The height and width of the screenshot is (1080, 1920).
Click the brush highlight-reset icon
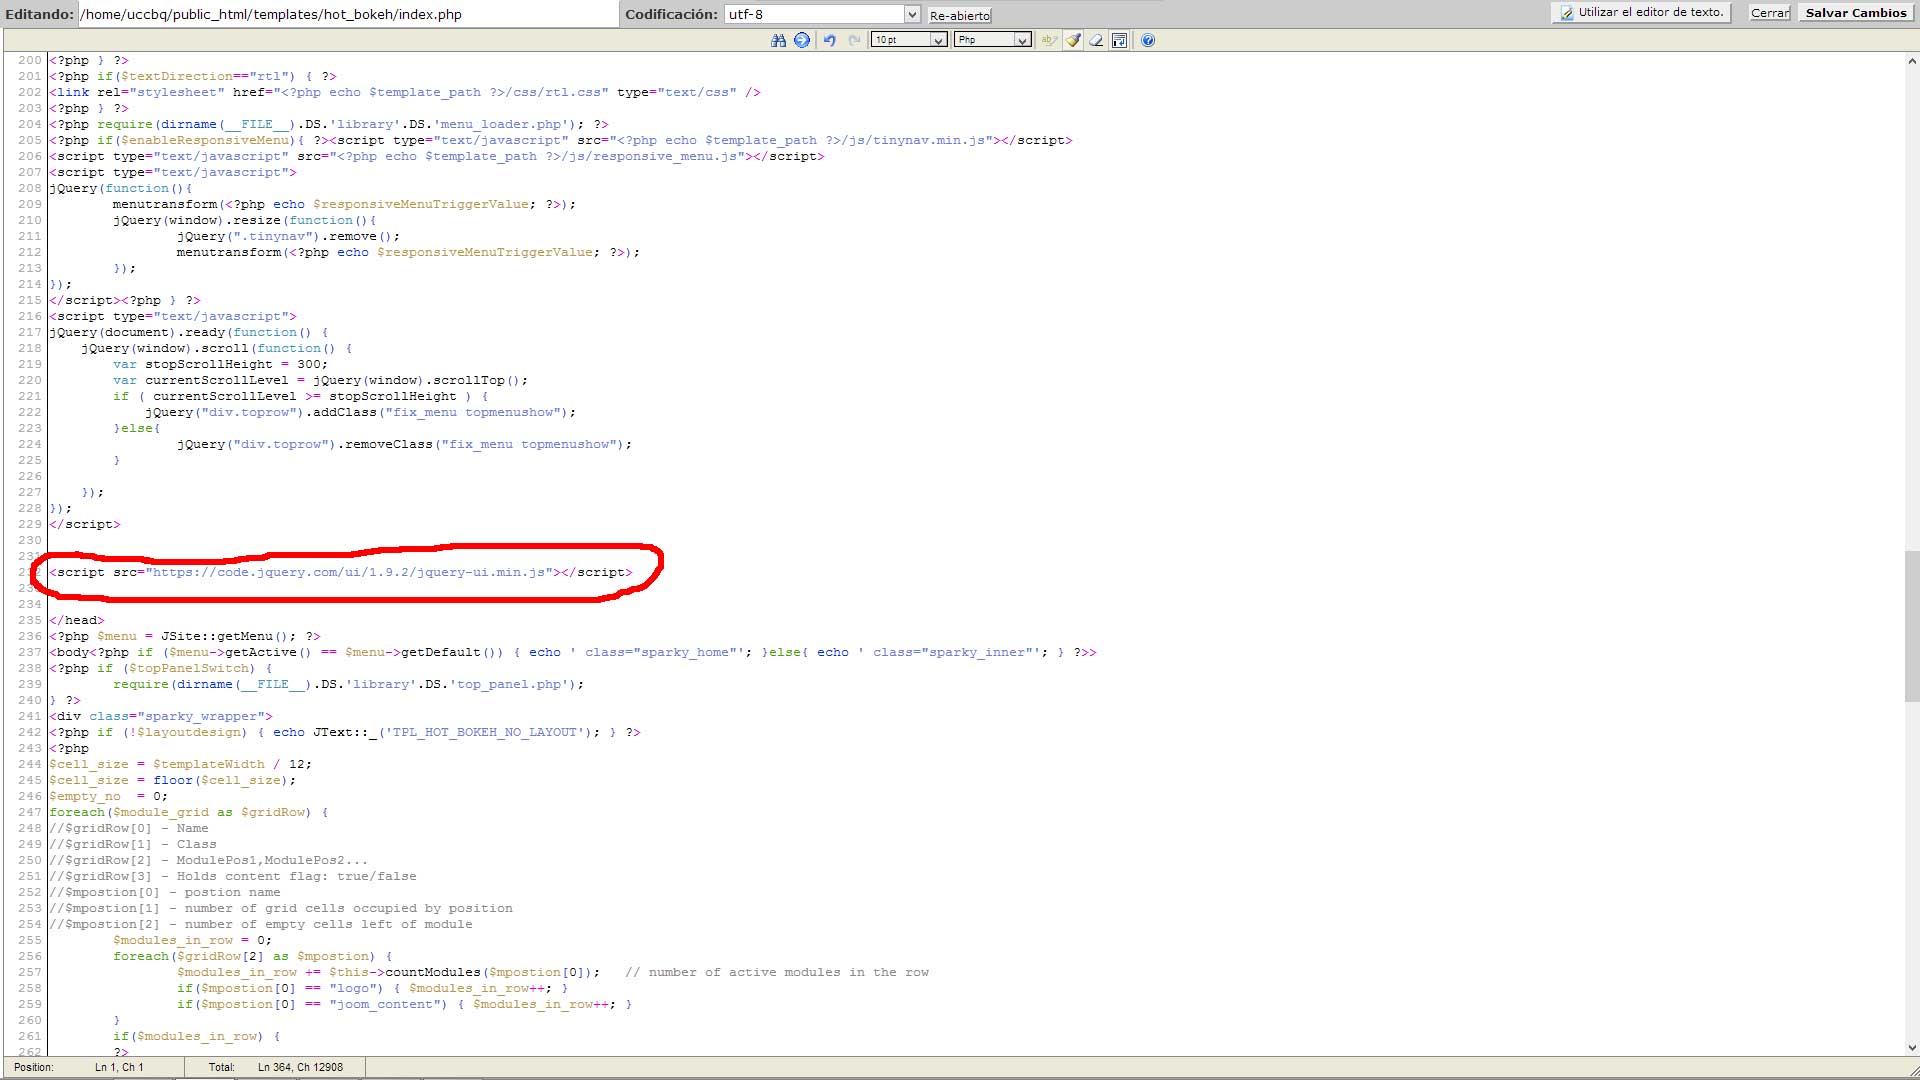(1072, 40)
